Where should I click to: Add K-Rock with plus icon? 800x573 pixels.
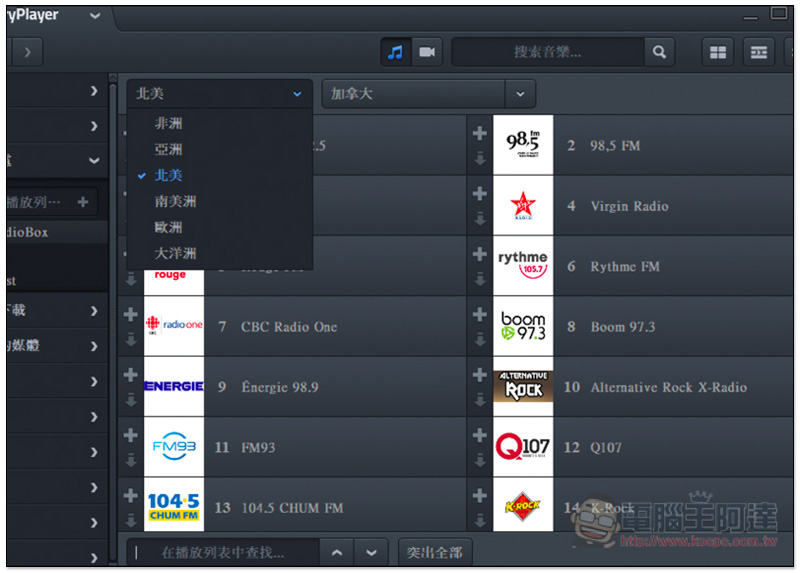pos(479,495)
